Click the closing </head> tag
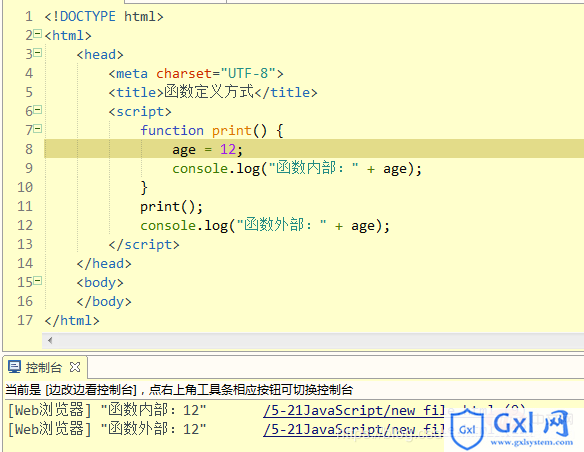The image size is (584, 452). click(x=104, y=263)
